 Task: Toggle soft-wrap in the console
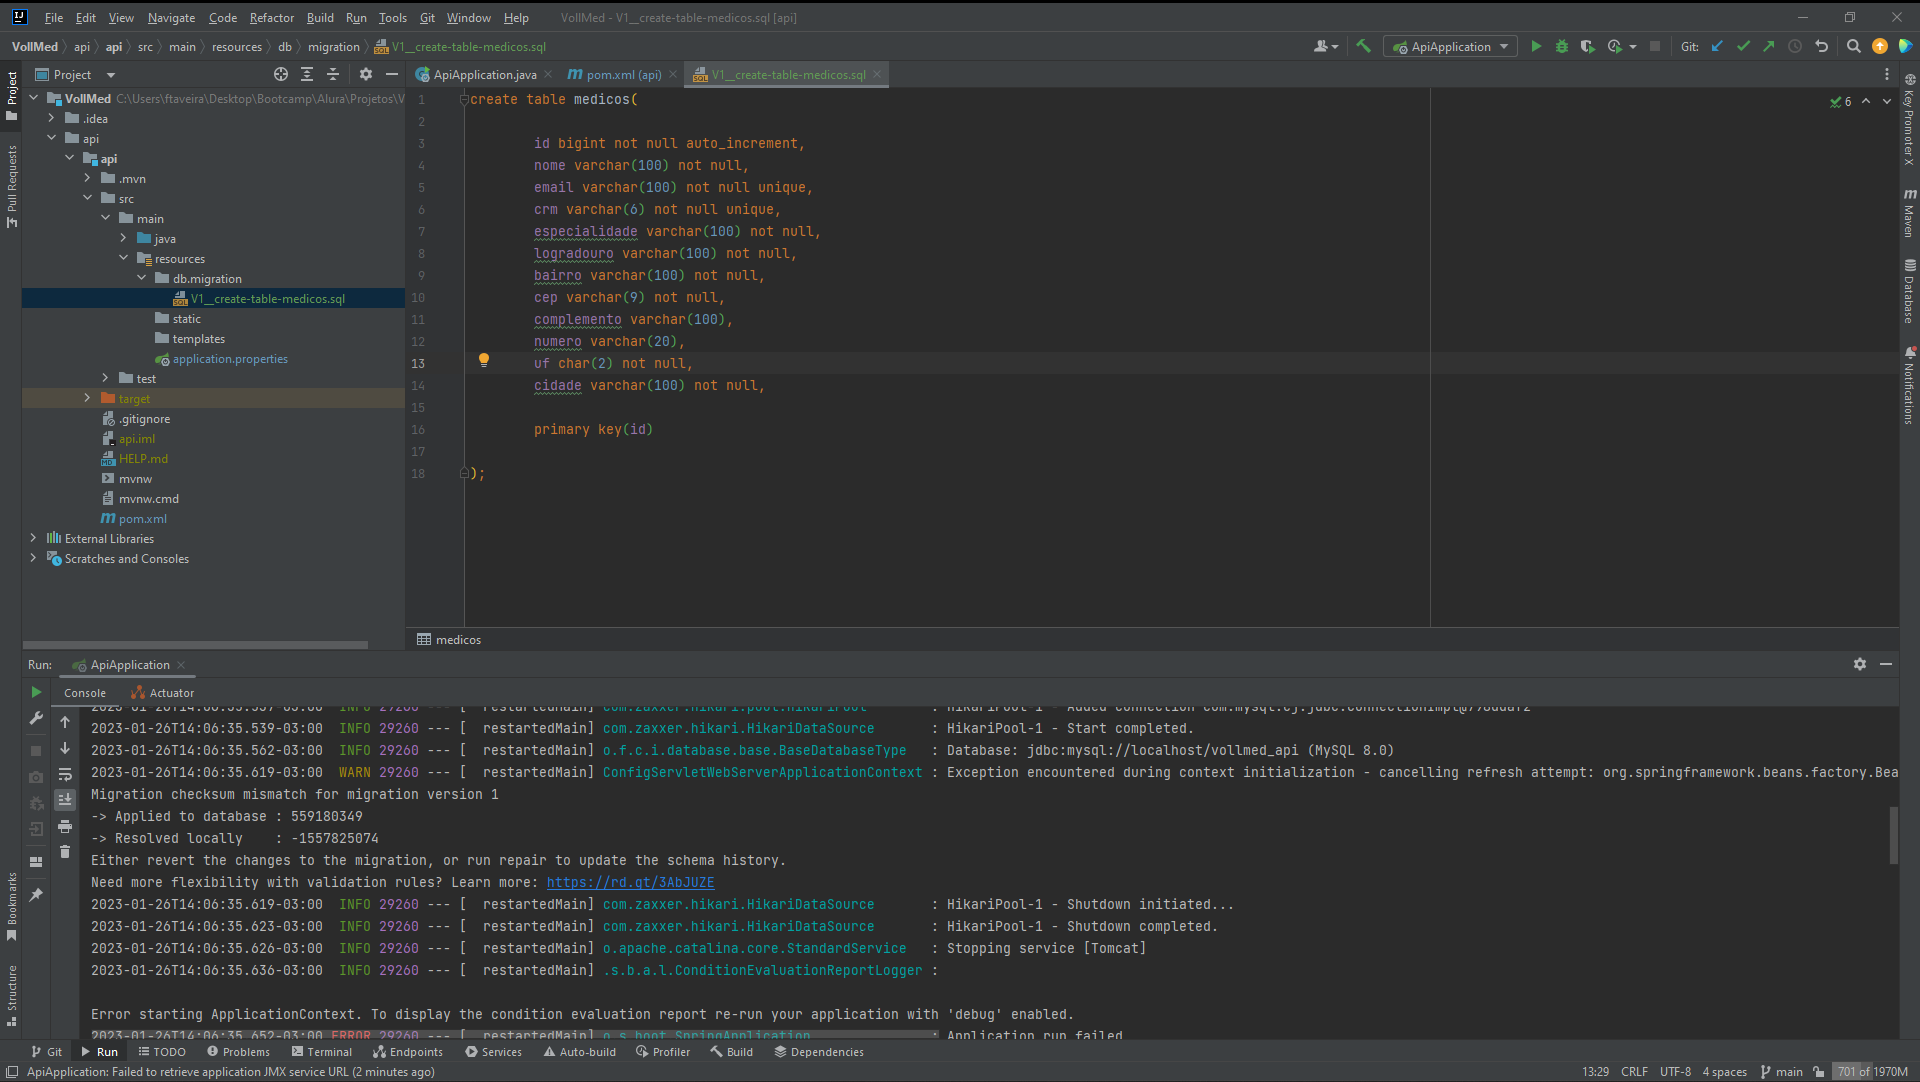65,774
